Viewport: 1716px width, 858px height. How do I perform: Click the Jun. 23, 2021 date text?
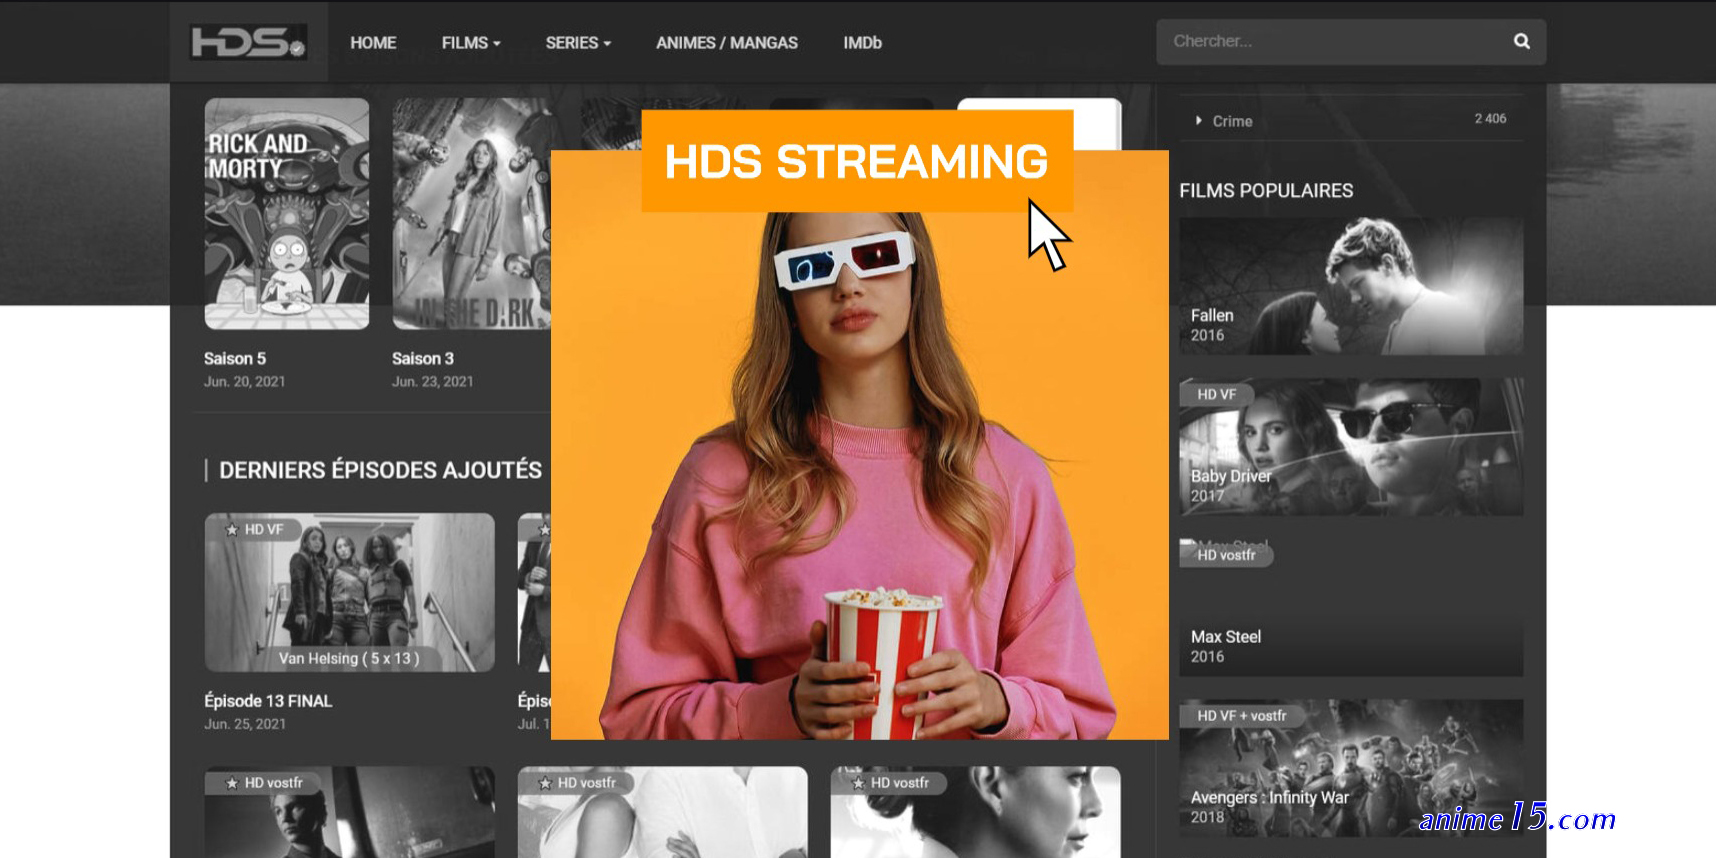point(433,381)
